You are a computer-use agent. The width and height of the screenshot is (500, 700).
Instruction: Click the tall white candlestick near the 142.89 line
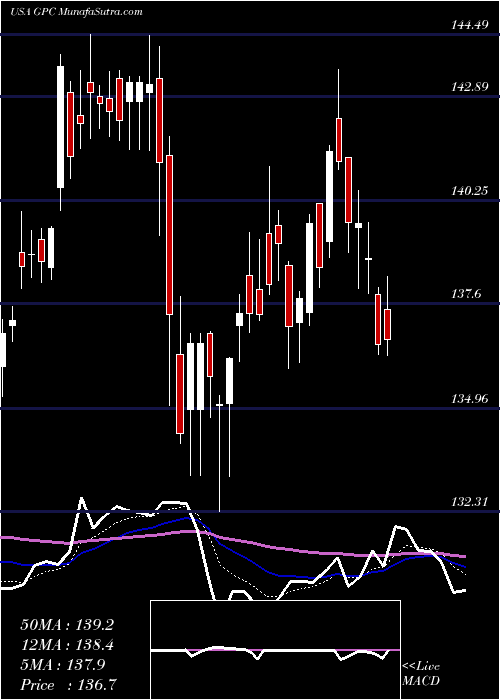click(60, 127)
